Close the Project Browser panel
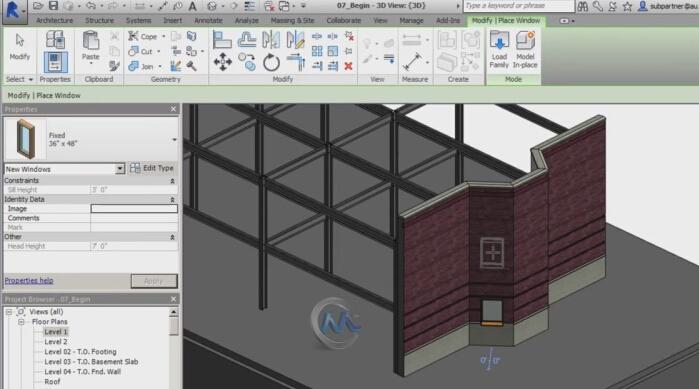The height and width of the screenshot is (389, 699). coord(173,299)
